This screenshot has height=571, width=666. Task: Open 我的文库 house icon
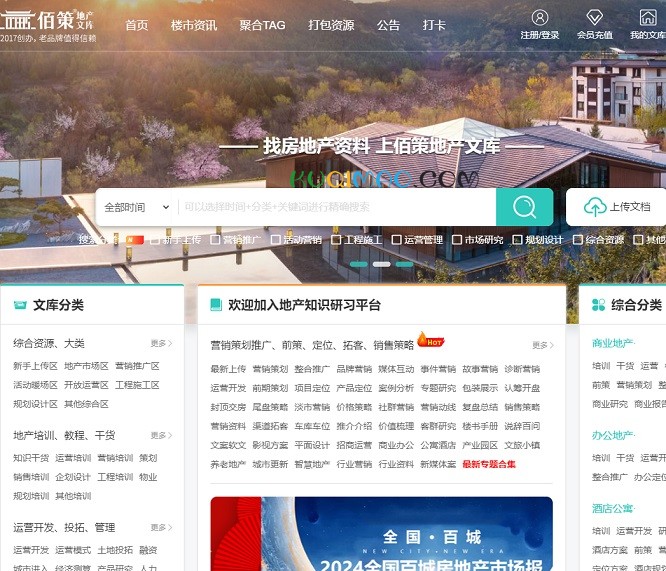tap(648, 17)
